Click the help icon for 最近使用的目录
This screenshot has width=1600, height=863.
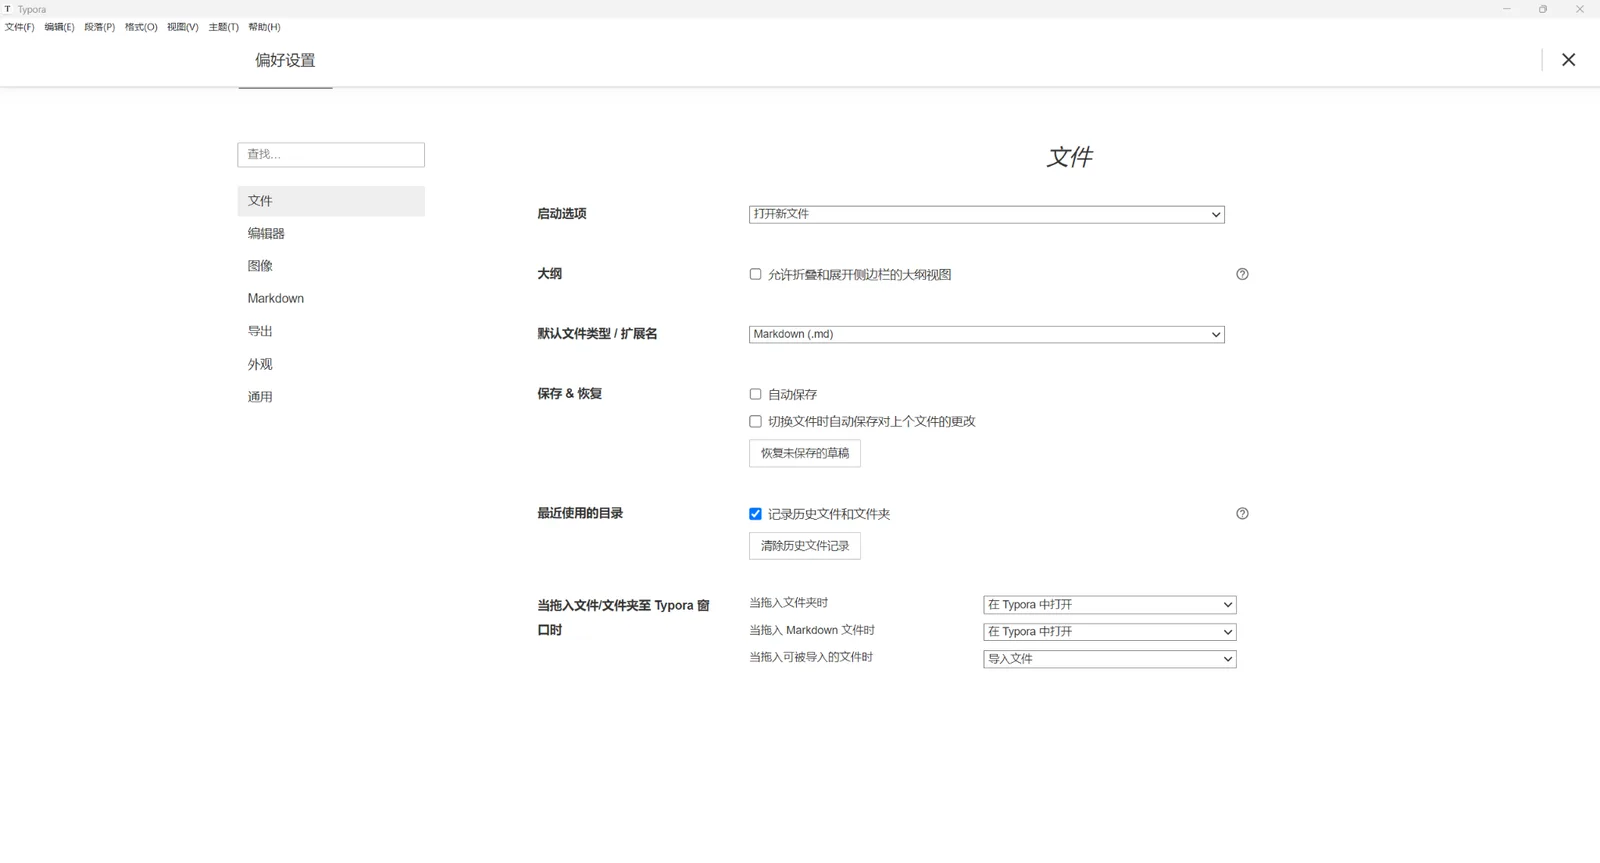1242,514
